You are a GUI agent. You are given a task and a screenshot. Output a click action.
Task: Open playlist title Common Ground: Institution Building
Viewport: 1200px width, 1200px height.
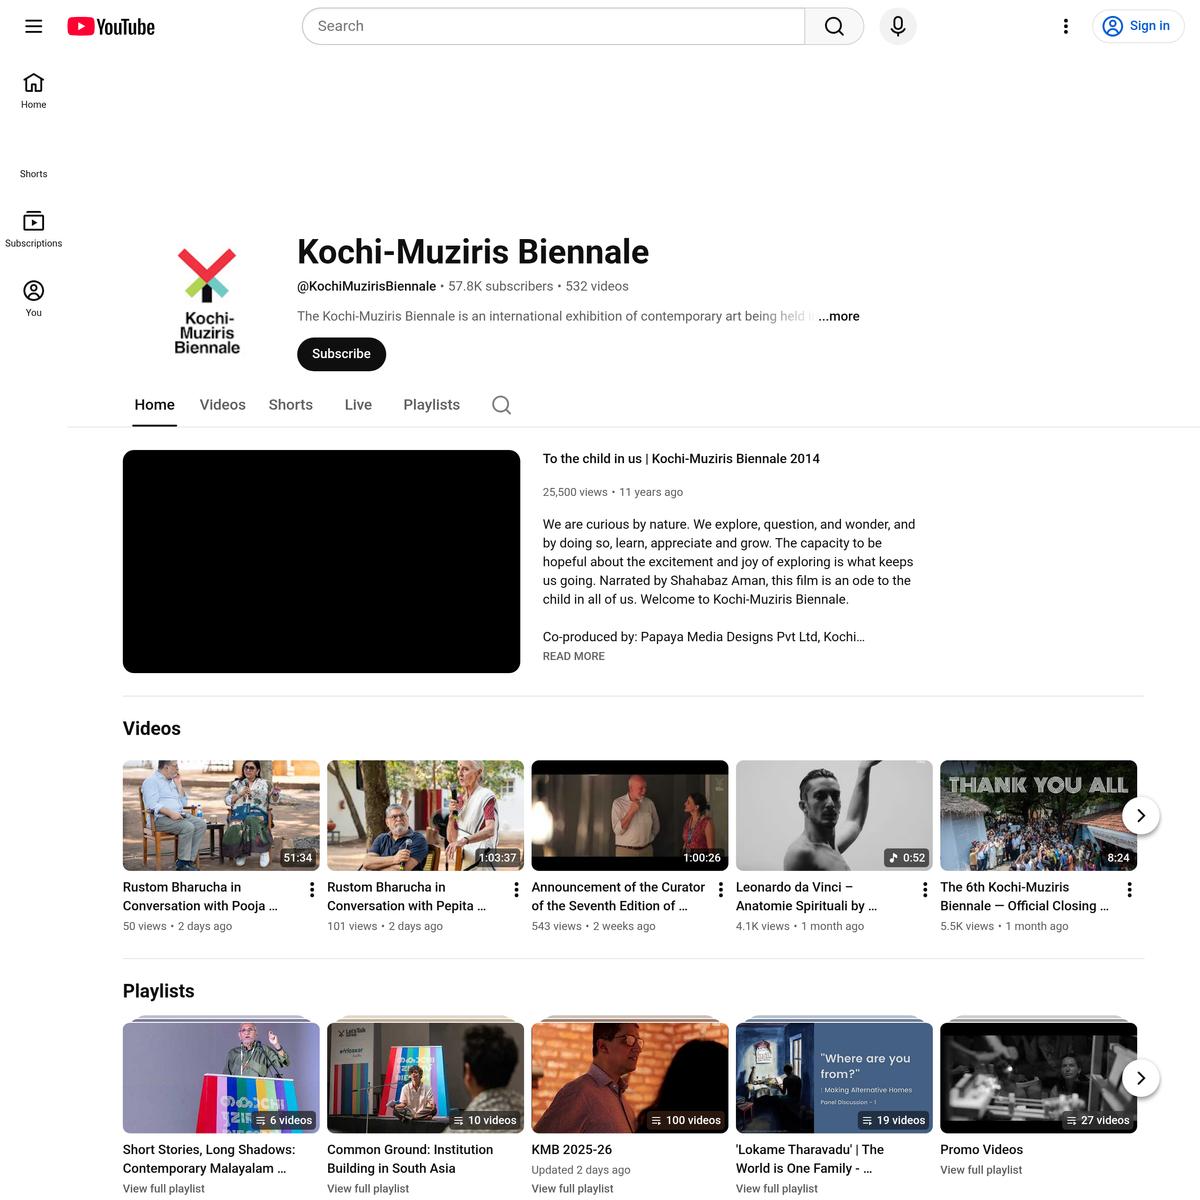tap(410, 1159)
